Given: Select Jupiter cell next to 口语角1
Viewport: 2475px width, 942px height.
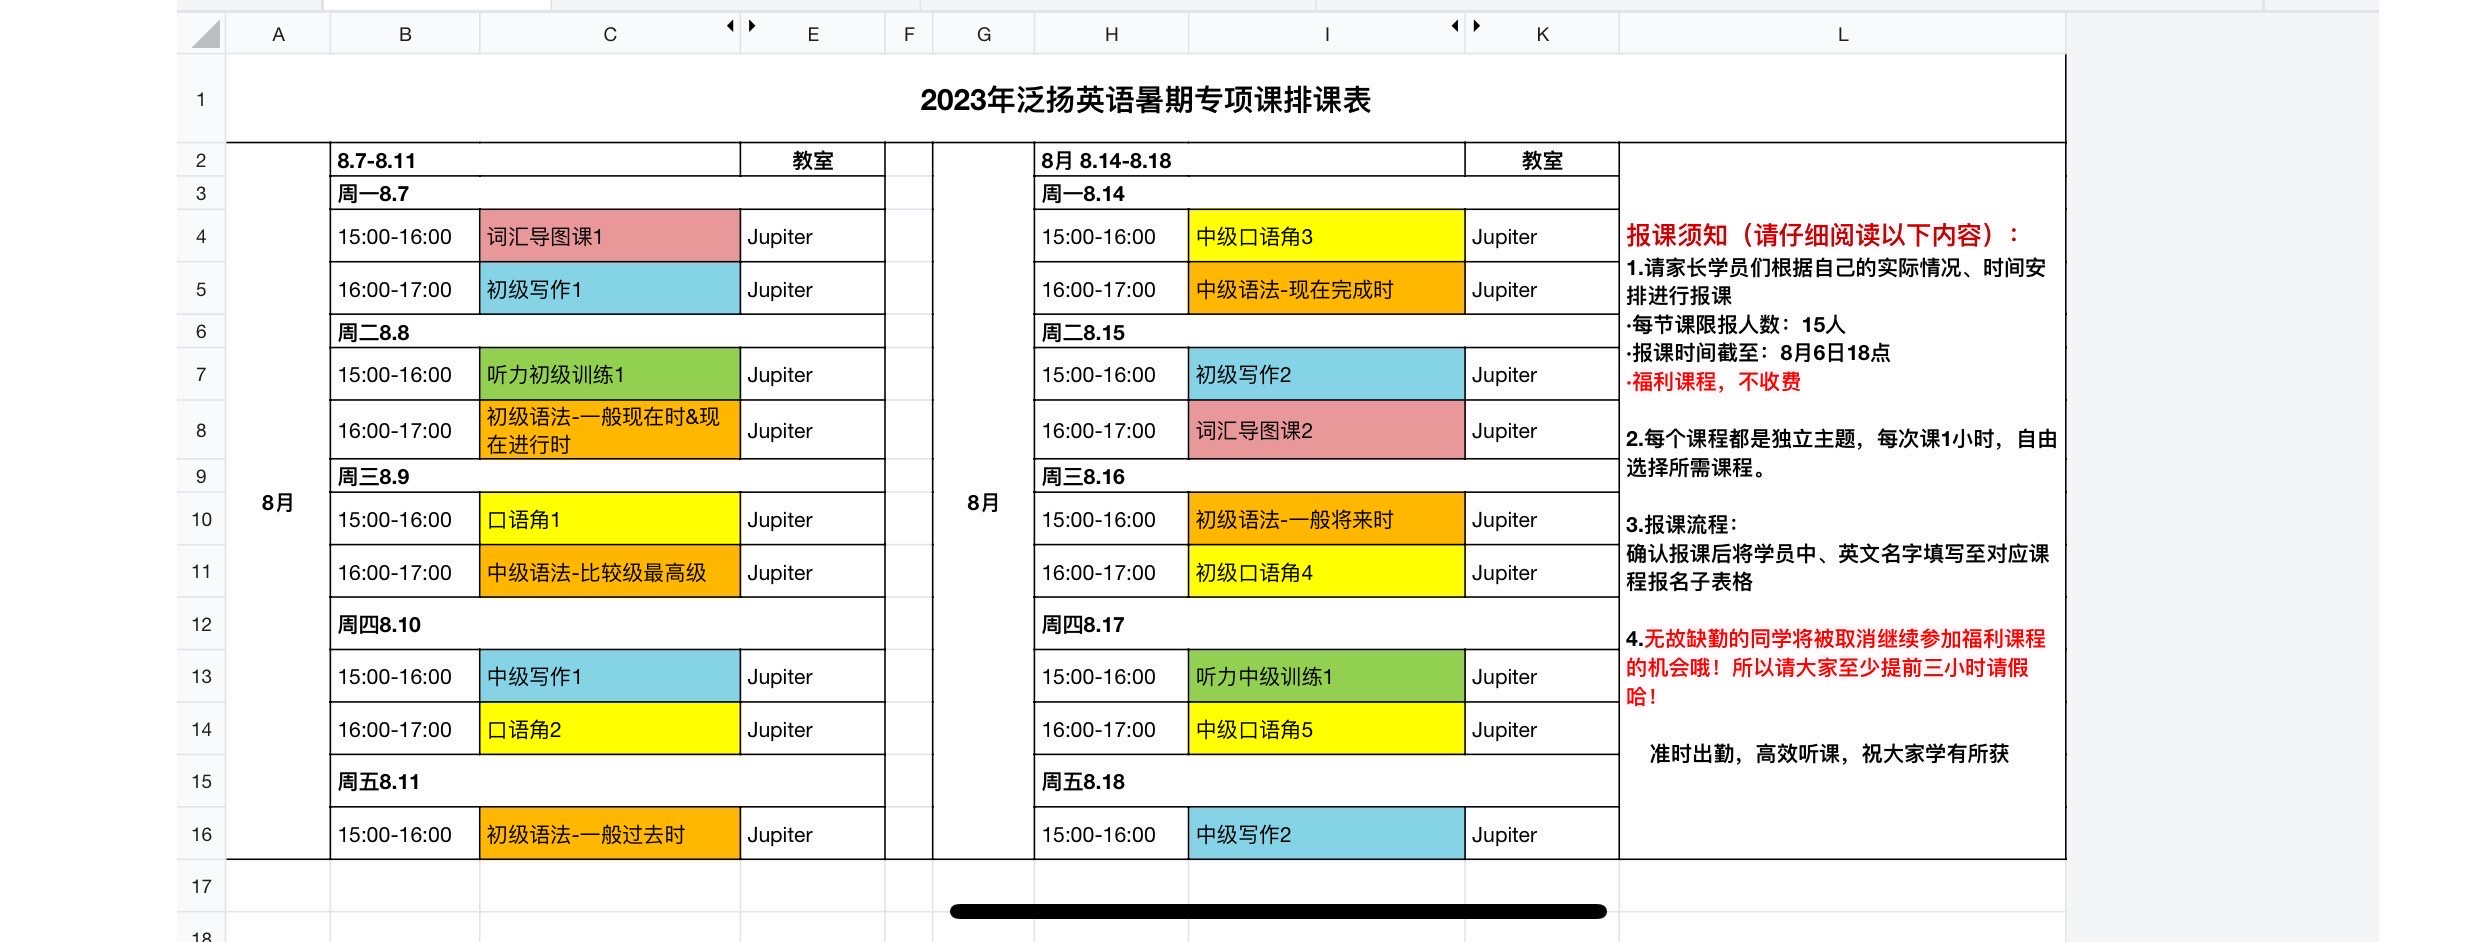Looking at the screenshot, I should pyautogui.click(x=813, y=519).
